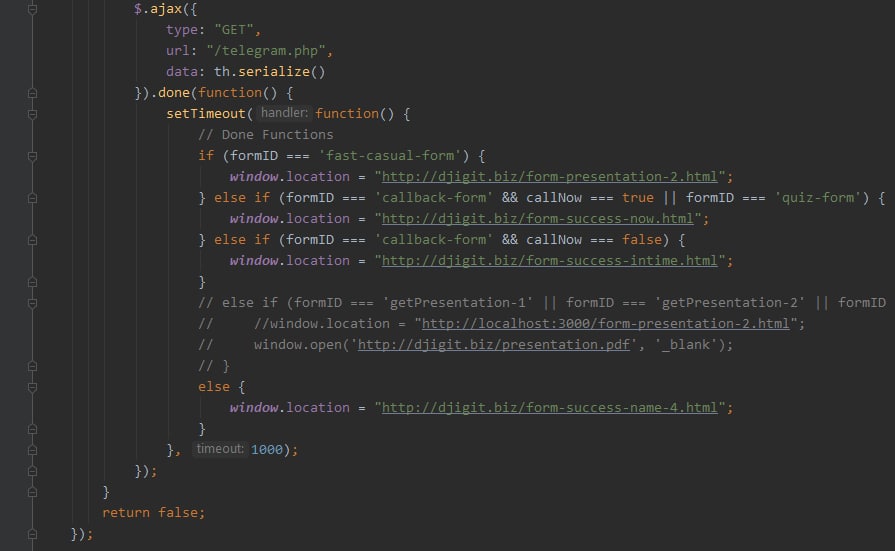The image size is (895, 551).
Task: Click the 'handler:' inlay hint
Action: pyautogui.click(x=284, y=113)
